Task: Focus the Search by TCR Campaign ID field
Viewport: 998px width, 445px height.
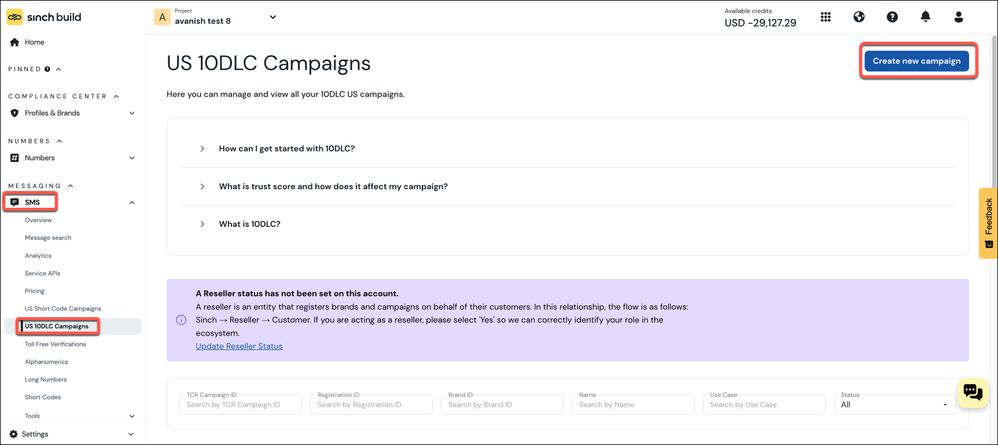Action: click(x=241, y=404)
